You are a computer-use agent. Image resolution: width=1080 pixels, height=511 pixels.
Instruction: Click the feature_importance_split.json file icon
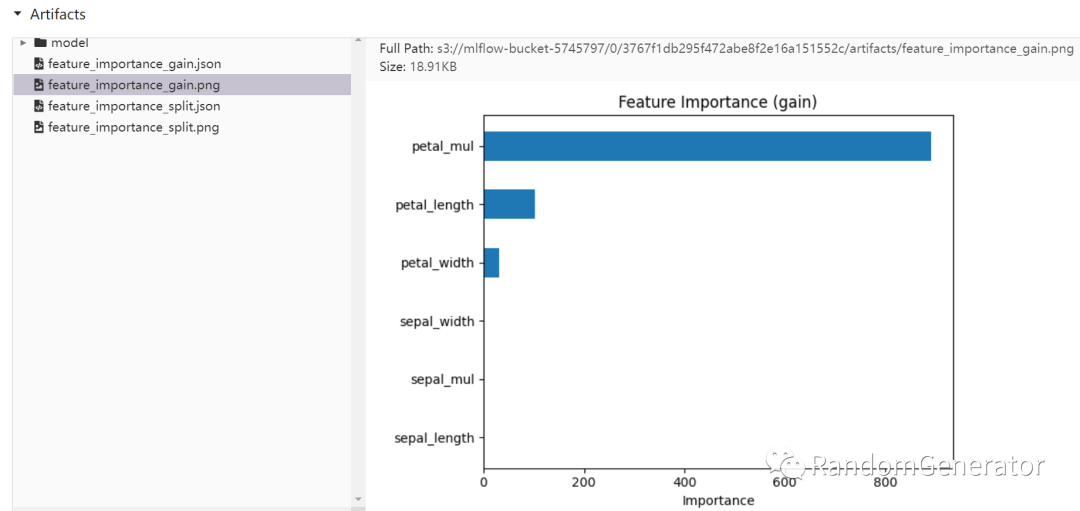tap(39, 106)
